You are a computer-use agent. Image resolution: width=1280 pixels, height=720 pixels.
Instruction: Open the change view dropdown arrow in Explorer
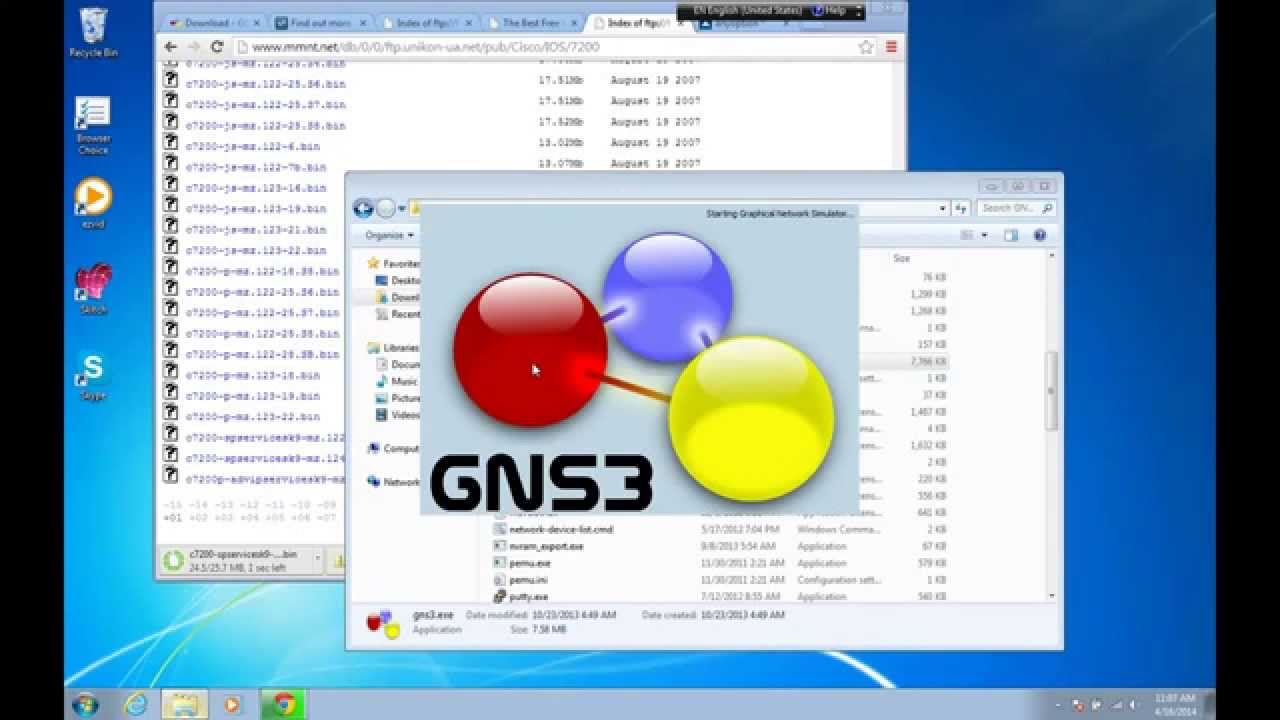click(x=984, y=235)
